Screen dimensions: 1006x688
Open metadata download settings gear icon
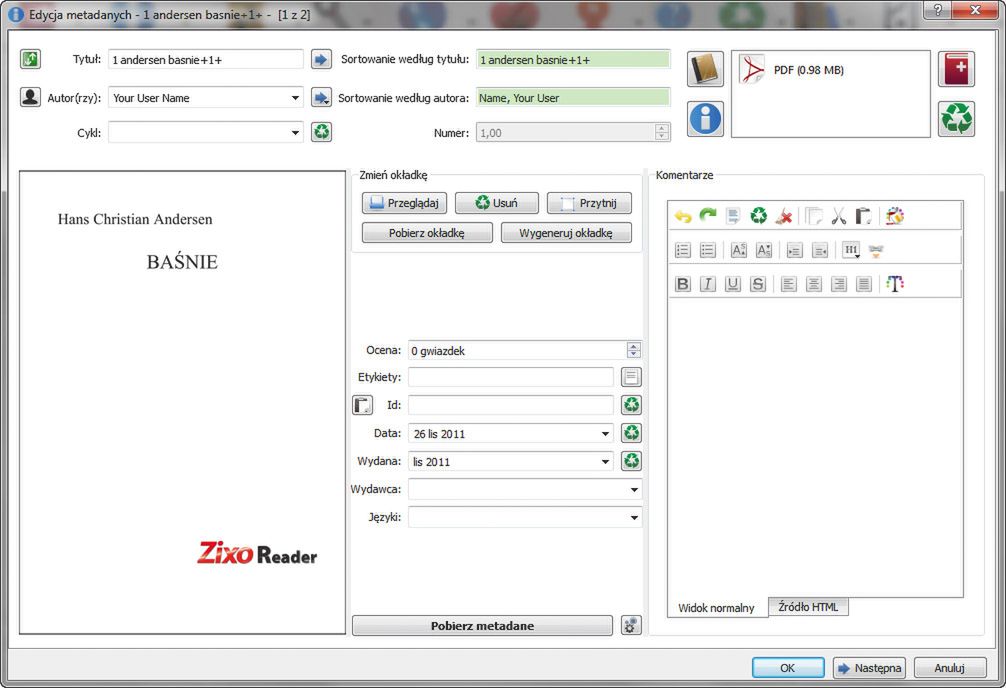point(631,625)
